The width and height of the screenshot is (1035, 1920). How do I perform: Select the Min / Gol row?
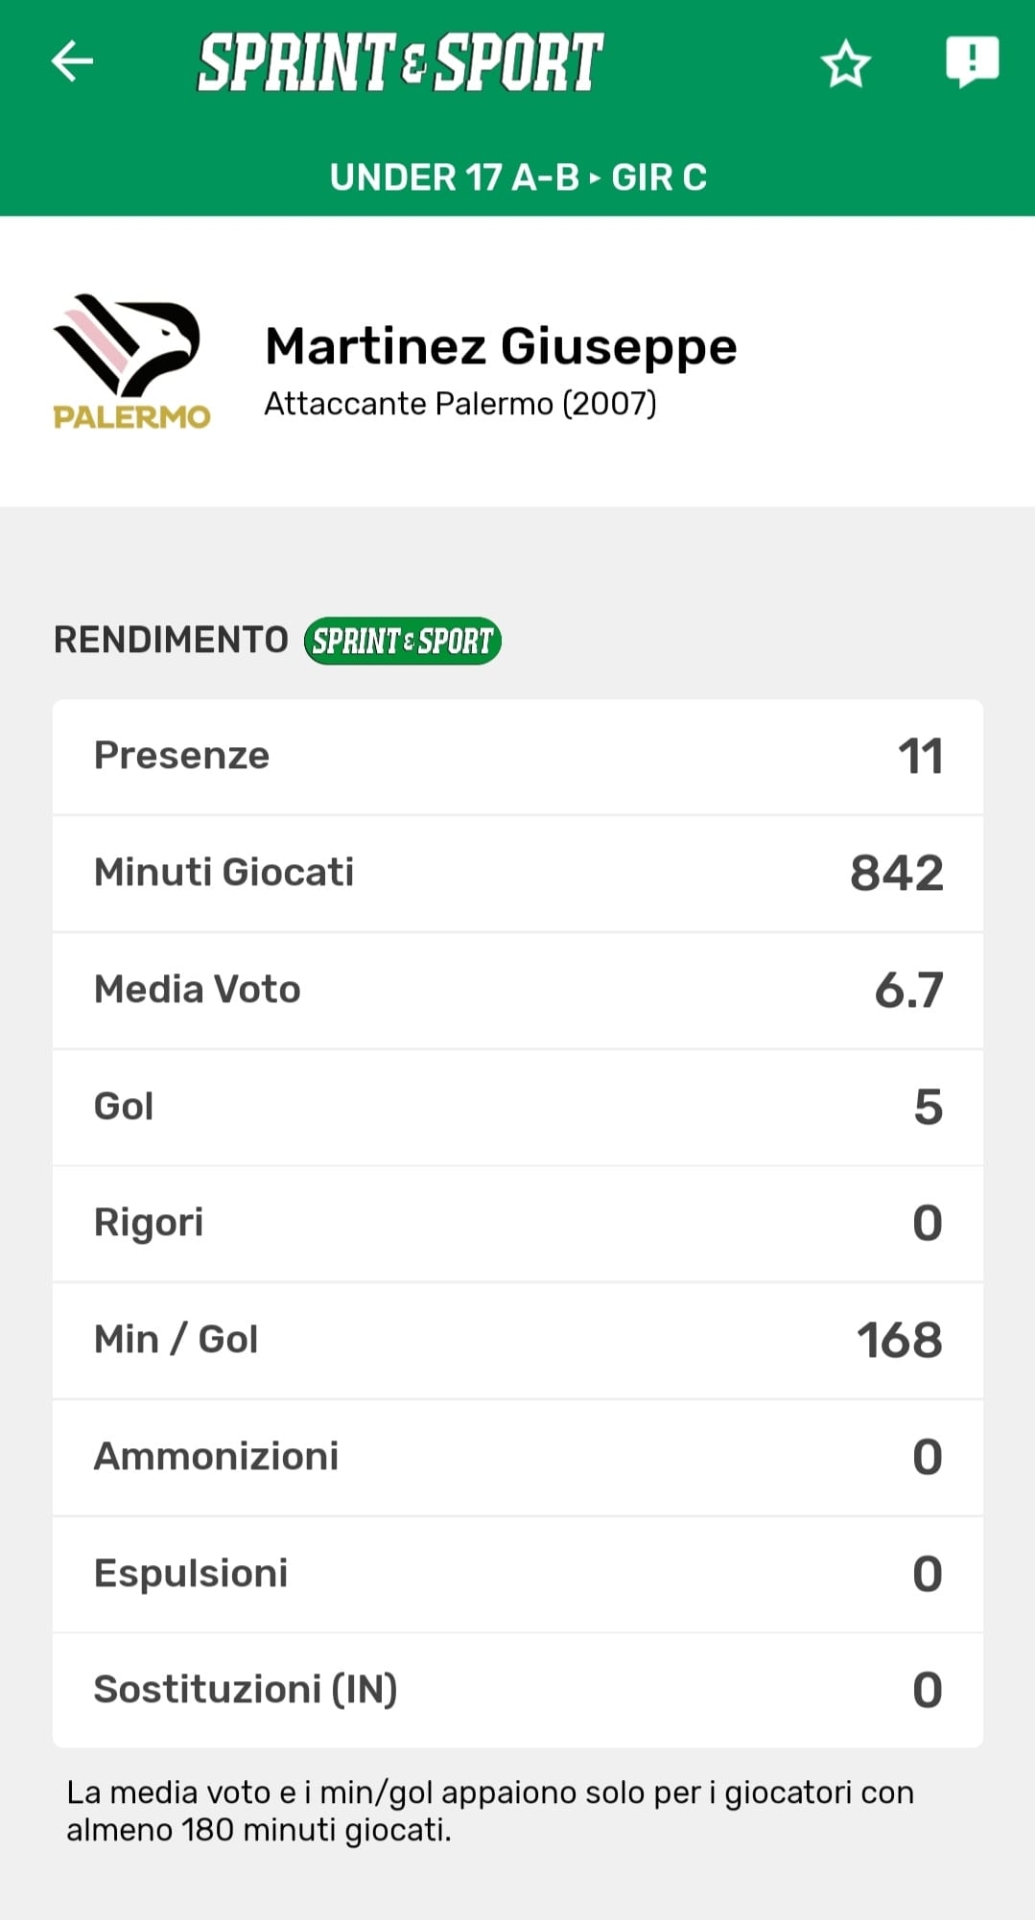518,1340
